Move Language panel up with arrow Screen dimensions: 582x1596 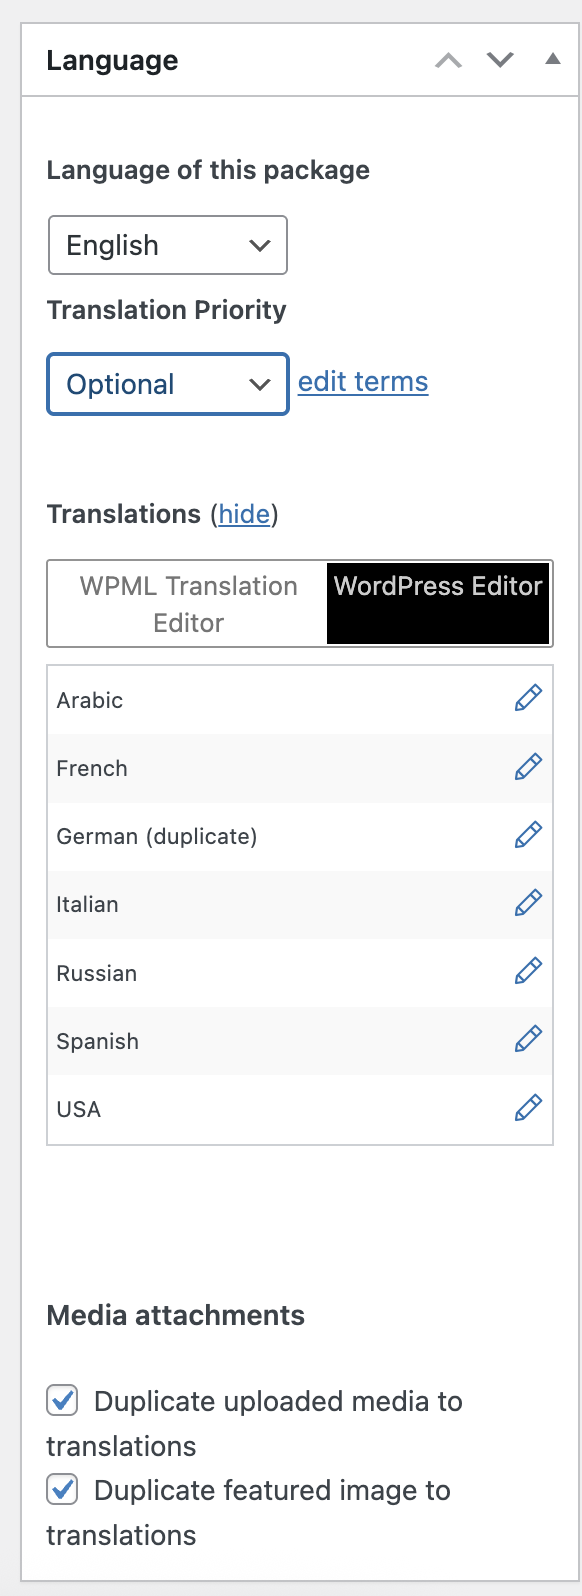[x=449, y=61]
